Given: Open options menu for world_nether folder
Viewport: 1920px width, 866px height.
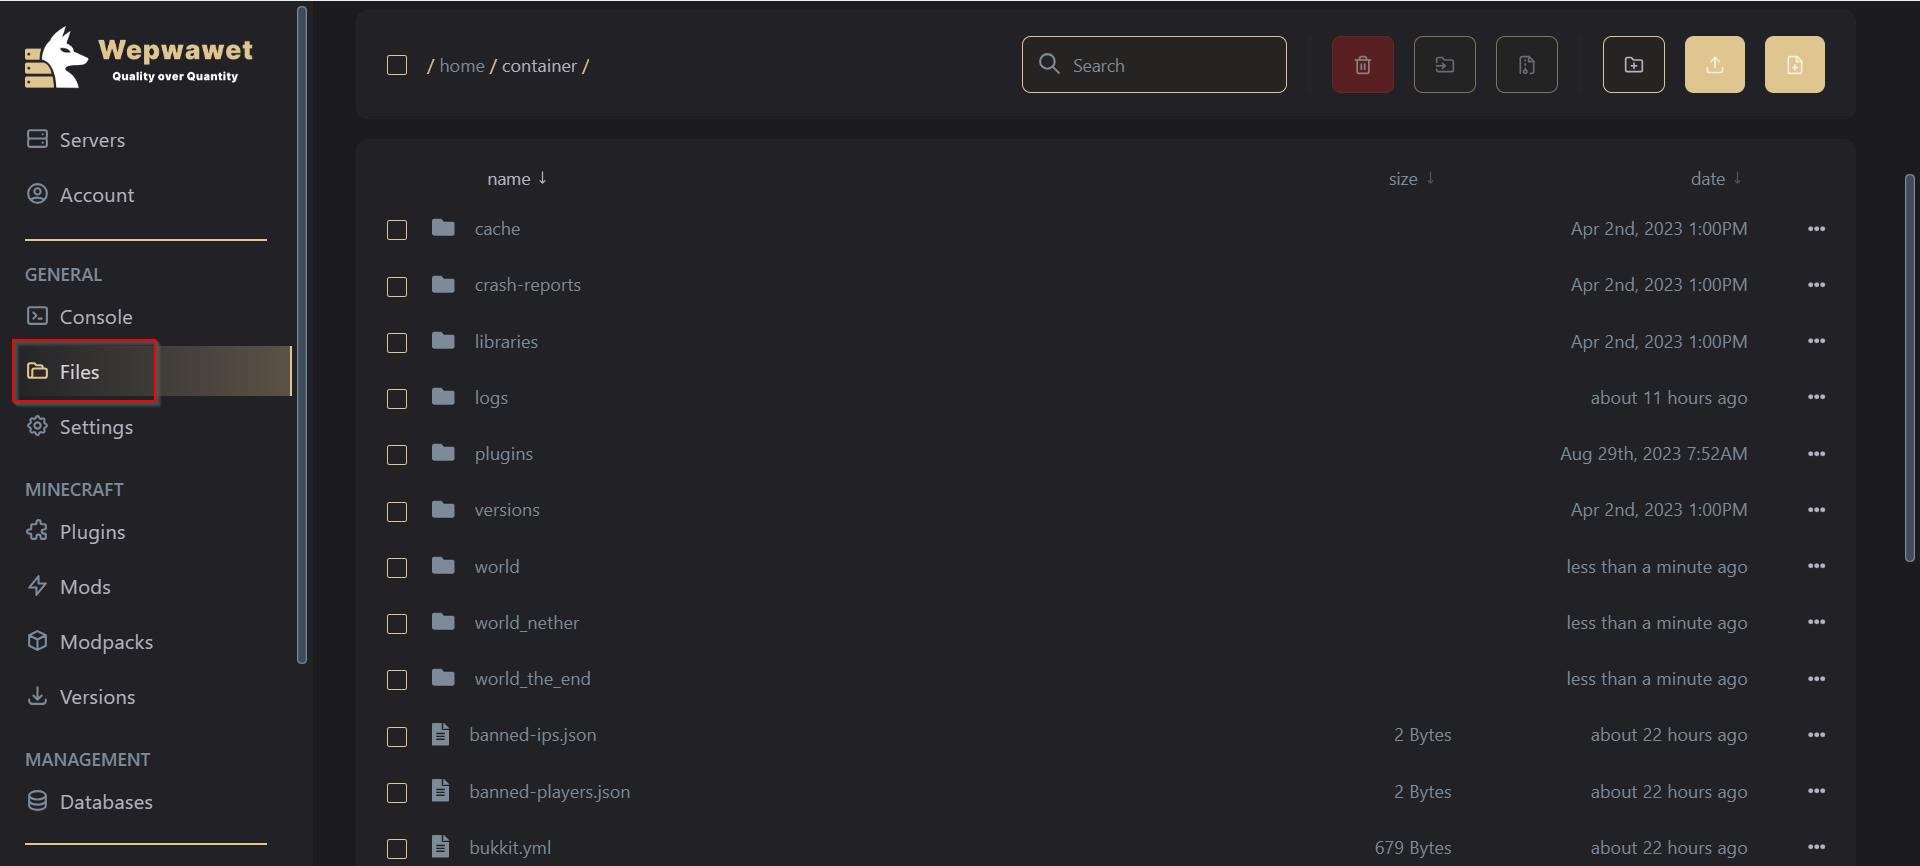Looking at the screenshot, I should click(x=1816, y=622).
